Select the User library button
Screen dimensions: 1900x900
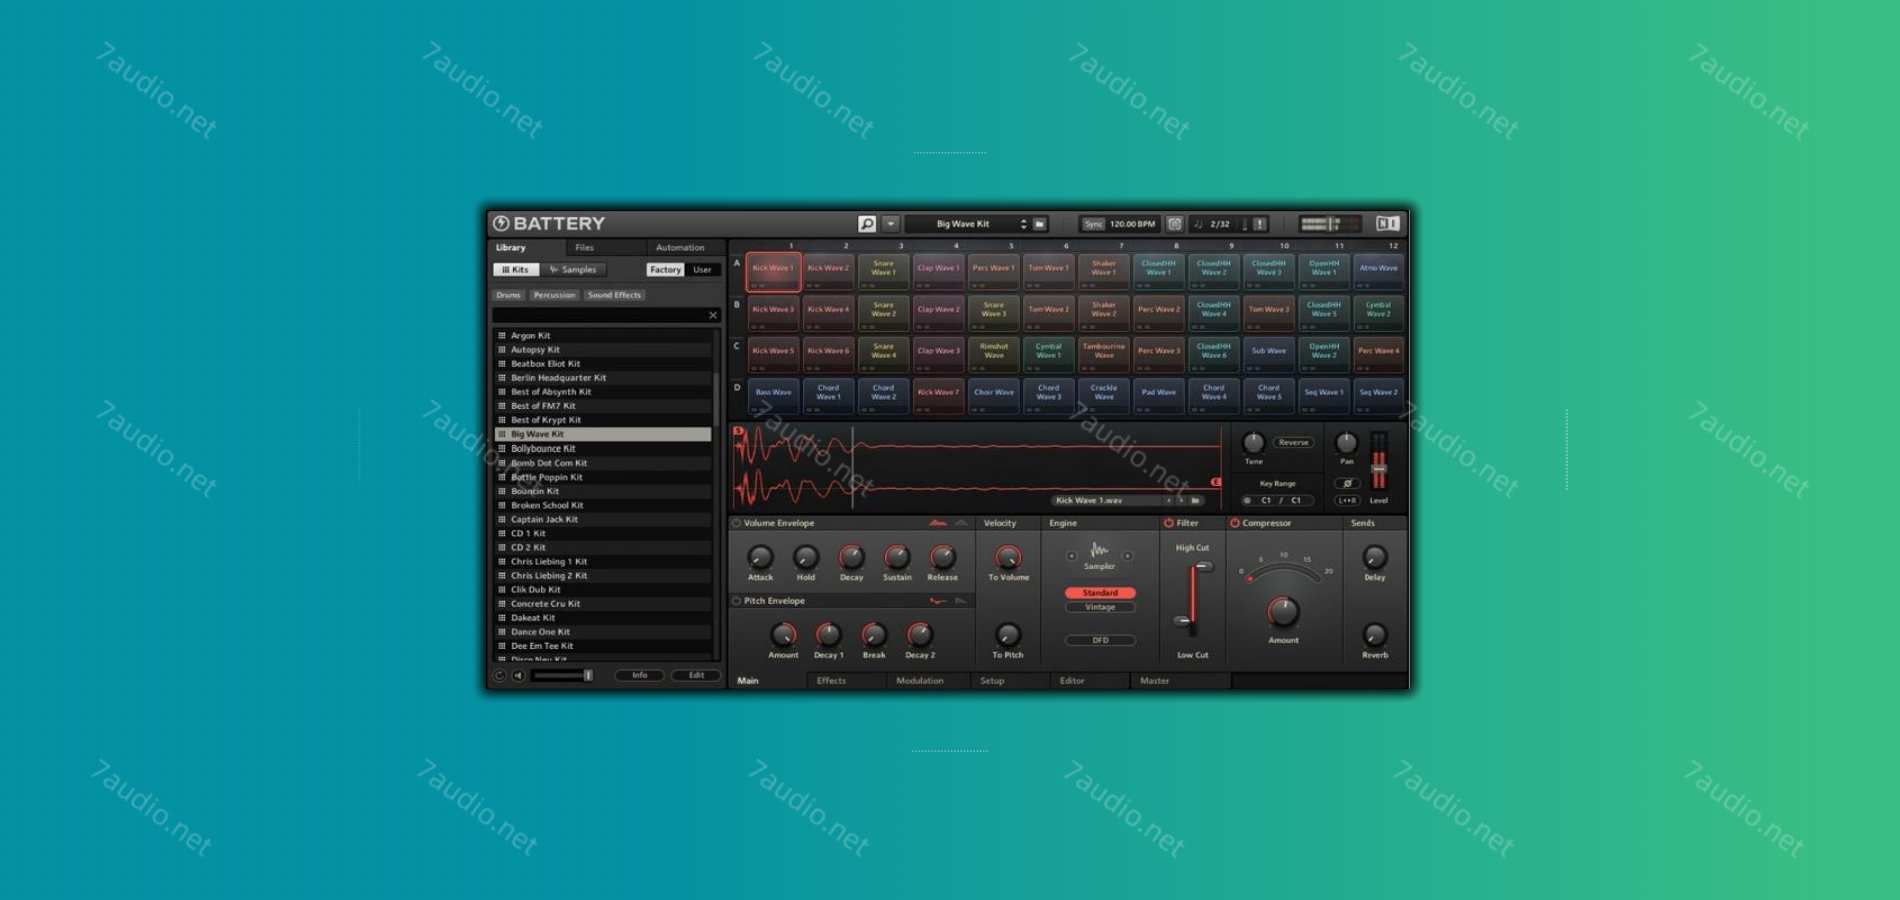tap(703, 270)
